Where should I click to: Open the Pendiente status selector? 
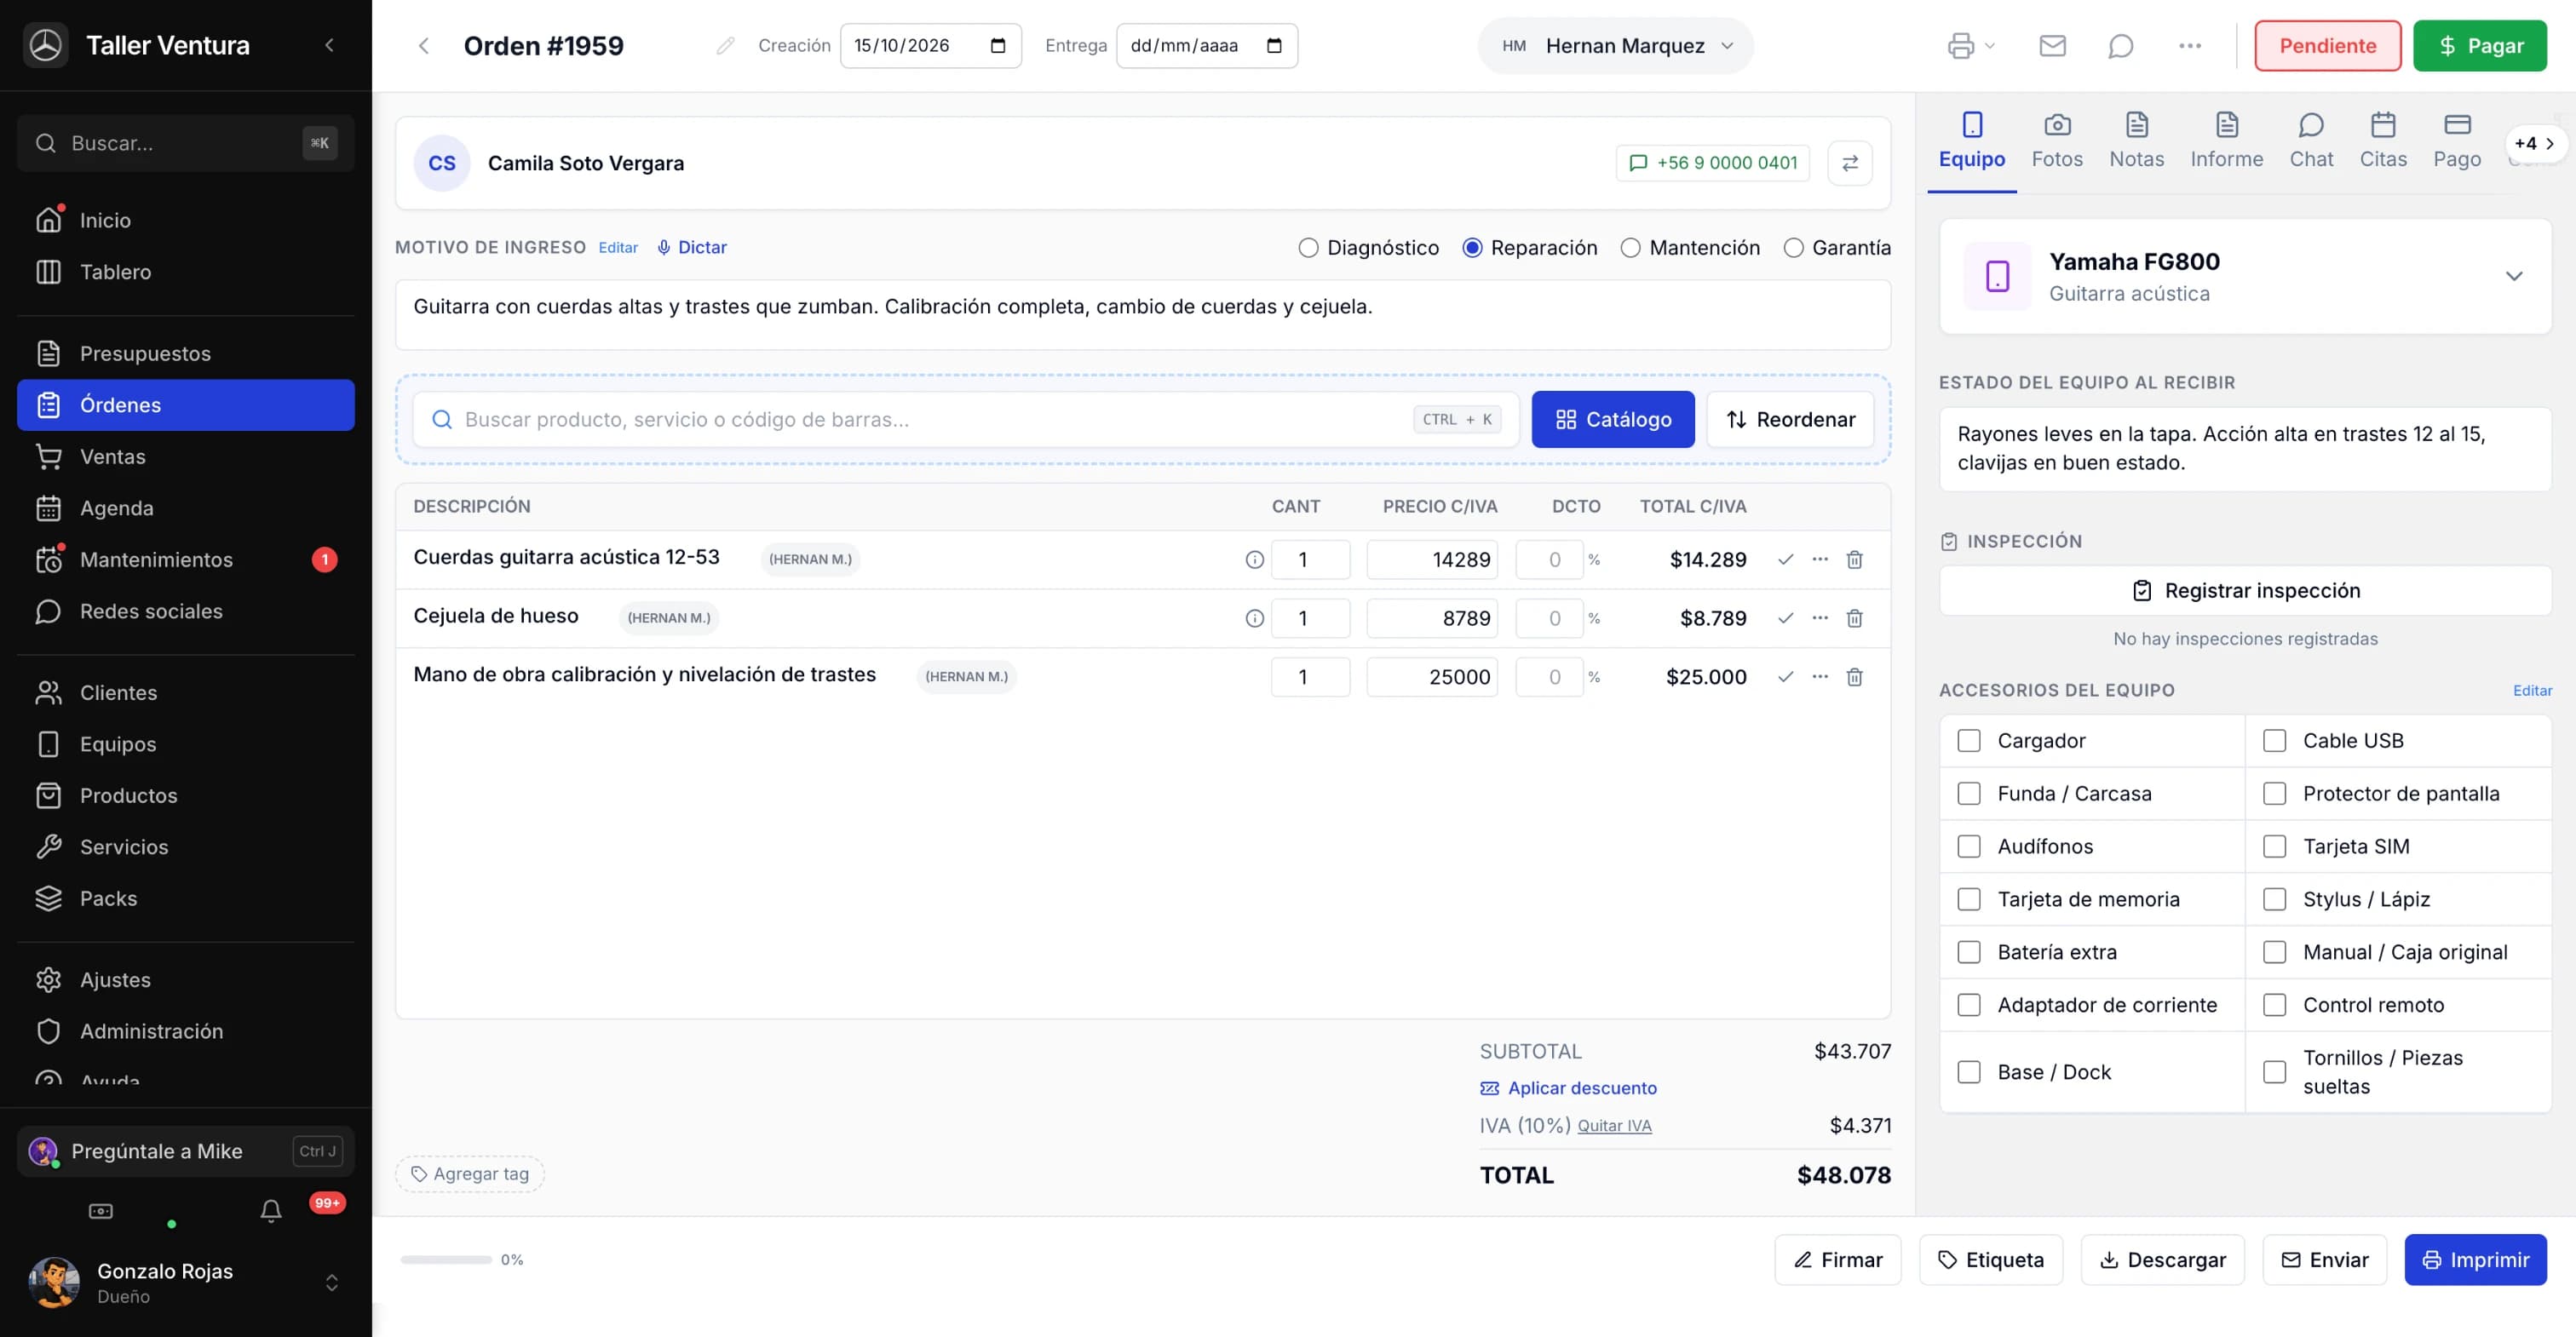(x=2327, y=46)
